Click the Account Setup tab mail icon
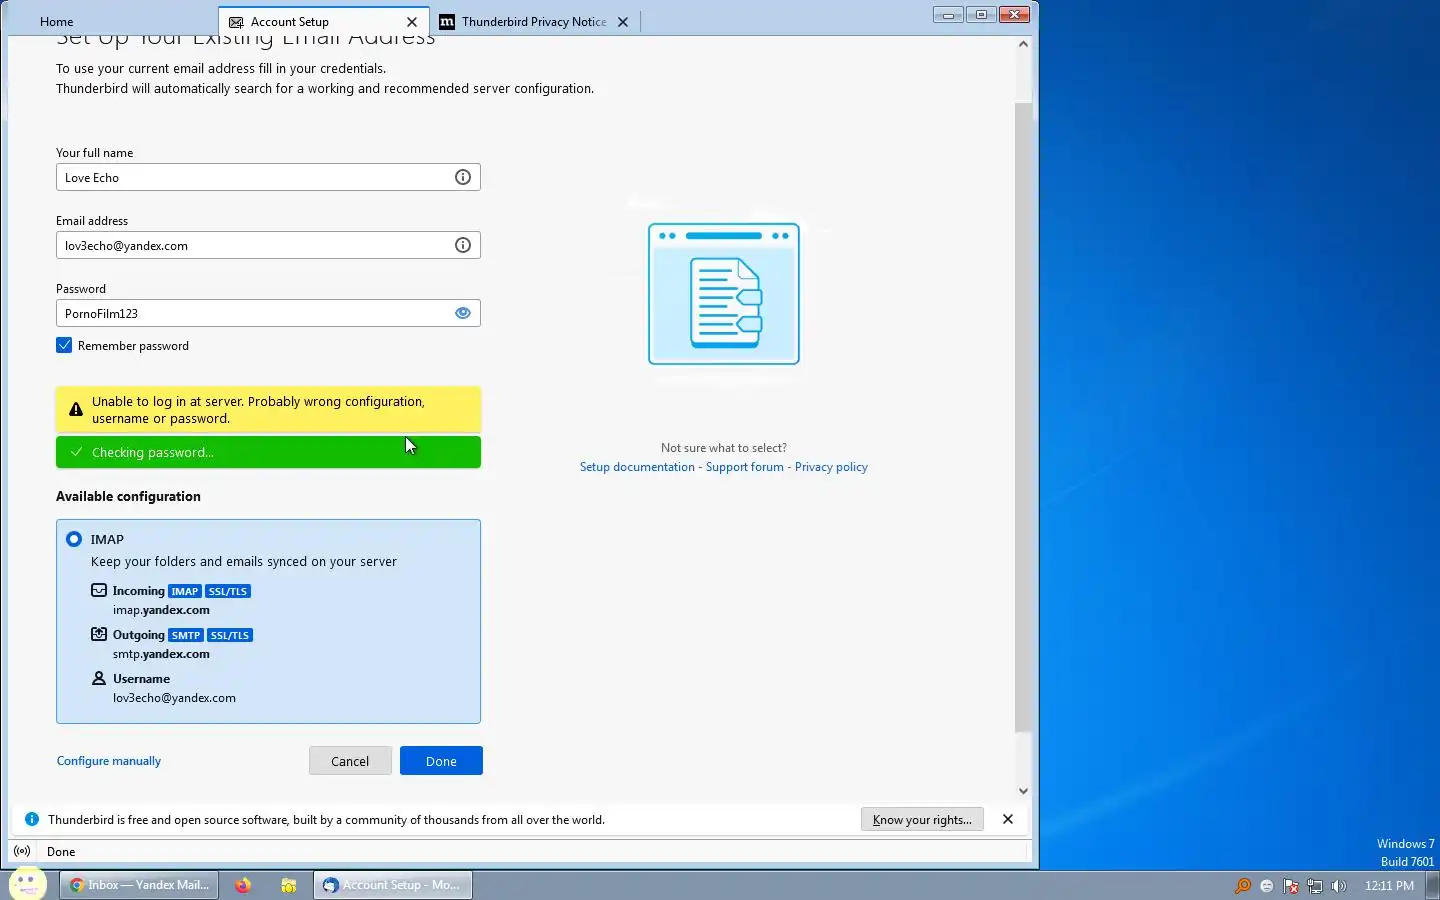Image resolution: width=1440 pixels, height=900 pixels. click(236, 21)
